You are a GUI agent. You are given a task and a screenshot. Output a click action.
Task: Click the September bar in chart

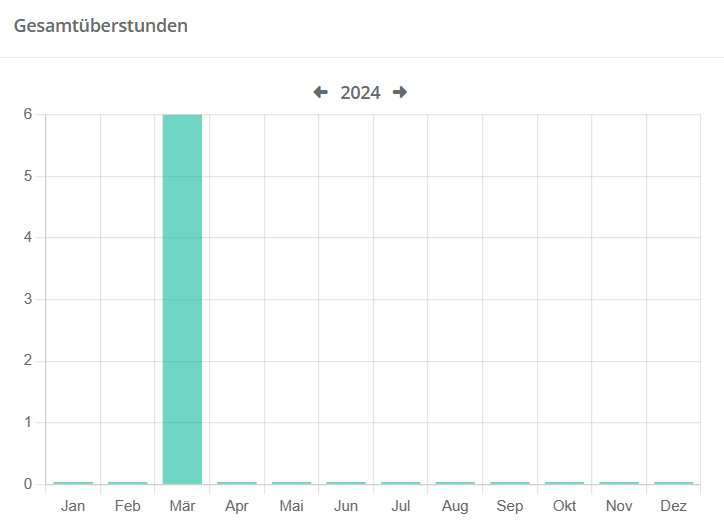(x=509, y=483)
